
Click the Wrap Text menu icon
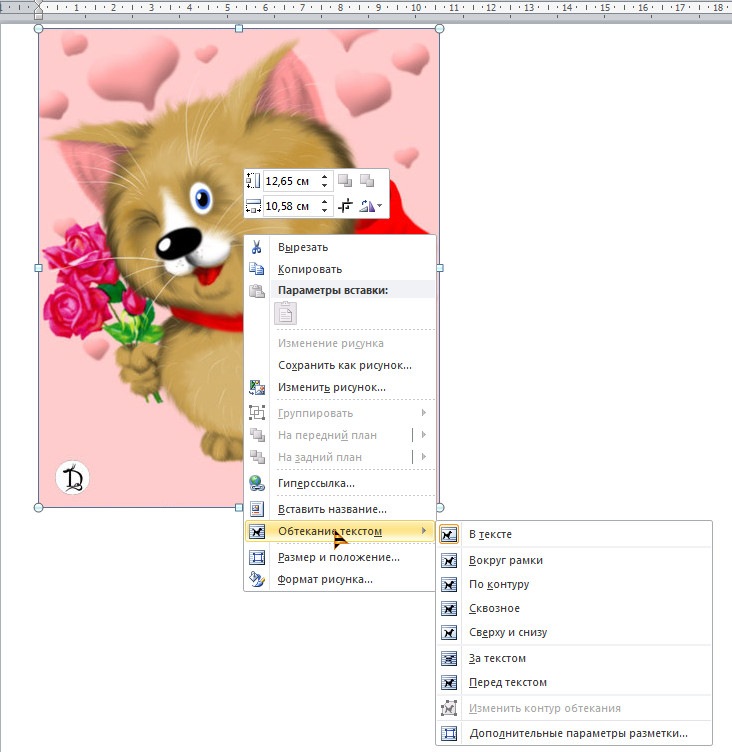[x=257, y=531]
